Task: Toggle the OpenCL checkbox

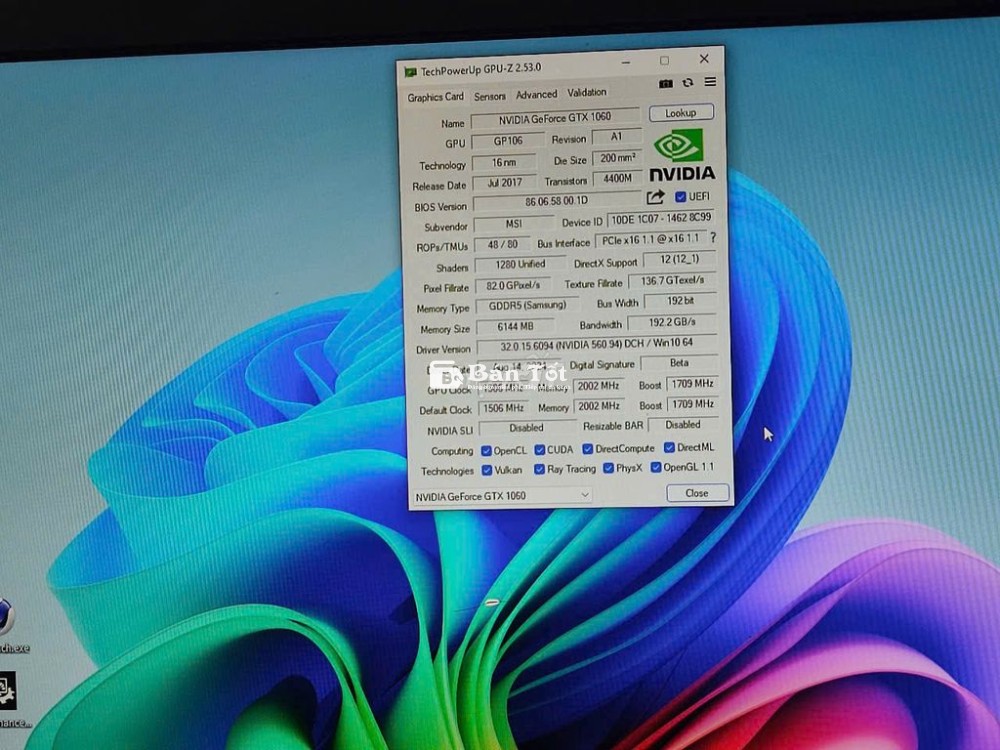Action: point(487,451)
